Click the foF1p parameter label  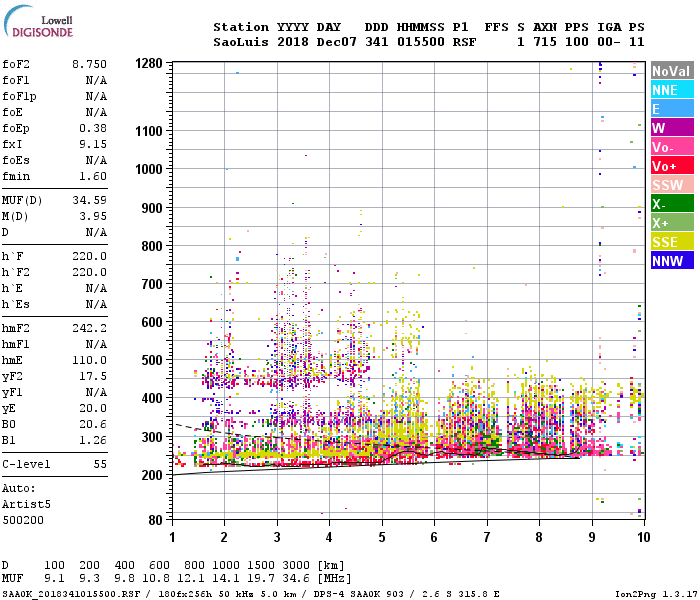coord(19,96)
